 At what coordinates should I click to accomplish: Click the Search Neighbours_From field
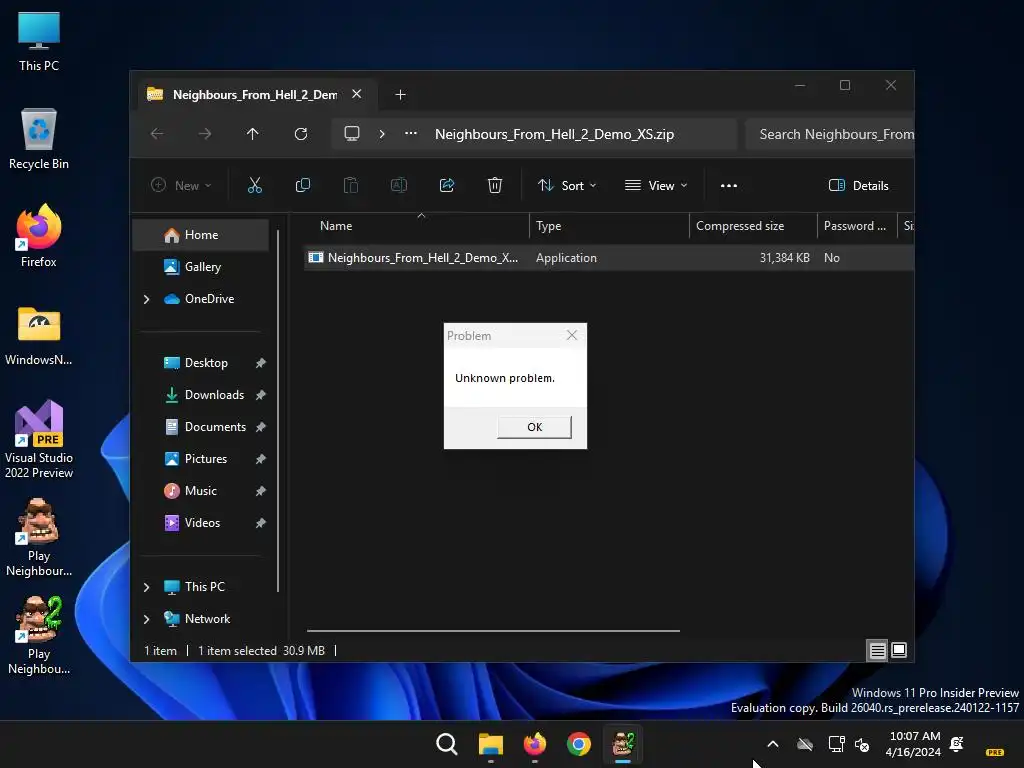[x=829, y=134]
